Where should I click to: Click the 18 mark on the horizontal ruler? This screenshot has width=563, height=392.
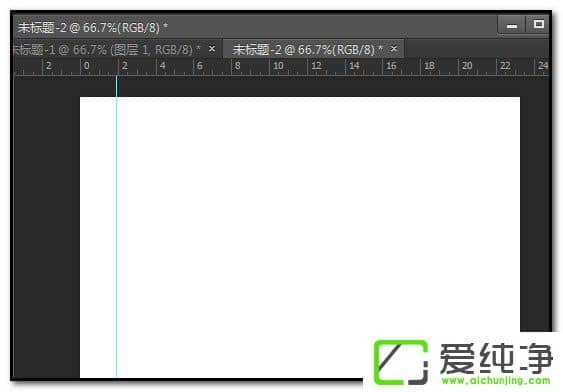pos(429,66)
